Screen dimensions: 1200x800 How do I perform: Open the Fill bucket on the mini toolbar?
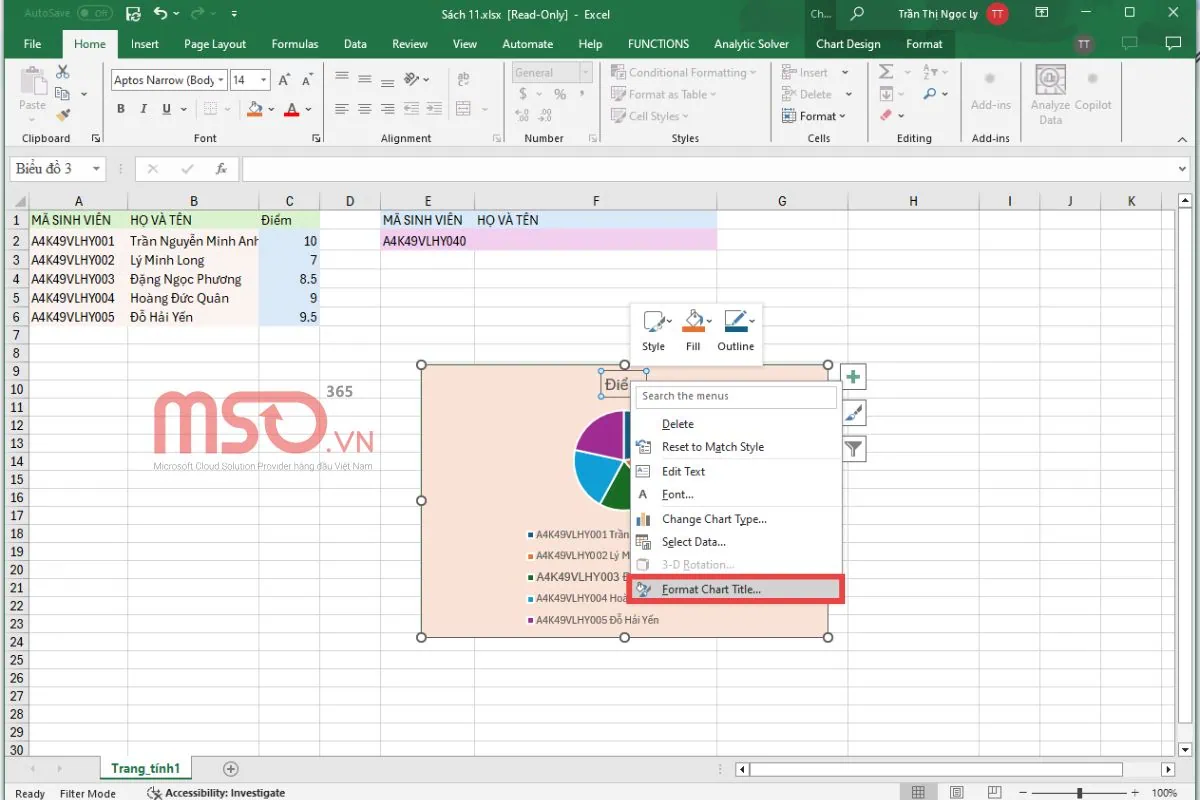[693, 322]
